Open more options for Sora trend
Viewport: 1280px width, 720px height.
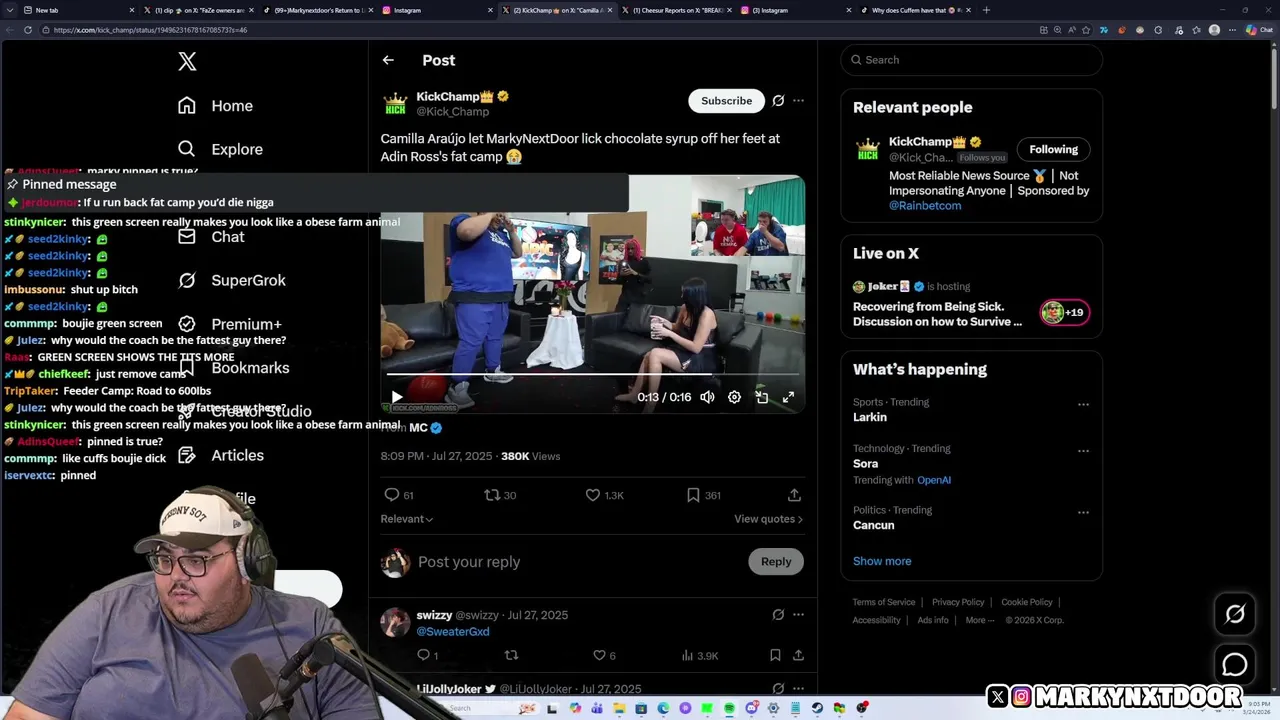(x=1083, y=451)
